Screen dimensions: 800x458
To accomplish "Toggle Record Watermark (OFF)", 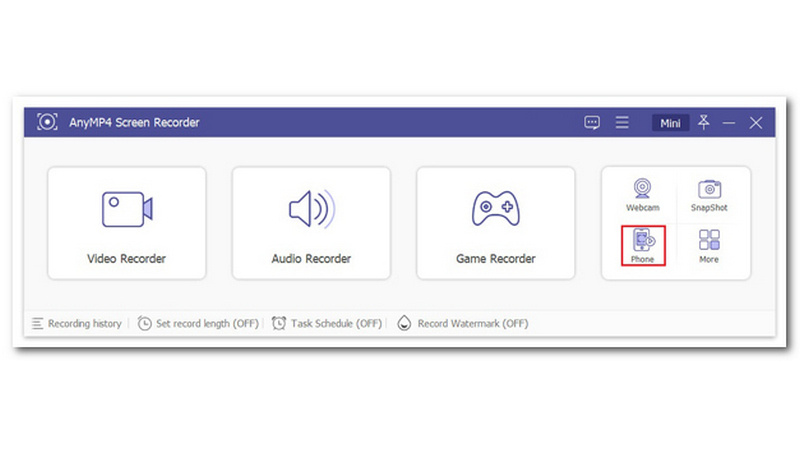I will tap(463, 323).
